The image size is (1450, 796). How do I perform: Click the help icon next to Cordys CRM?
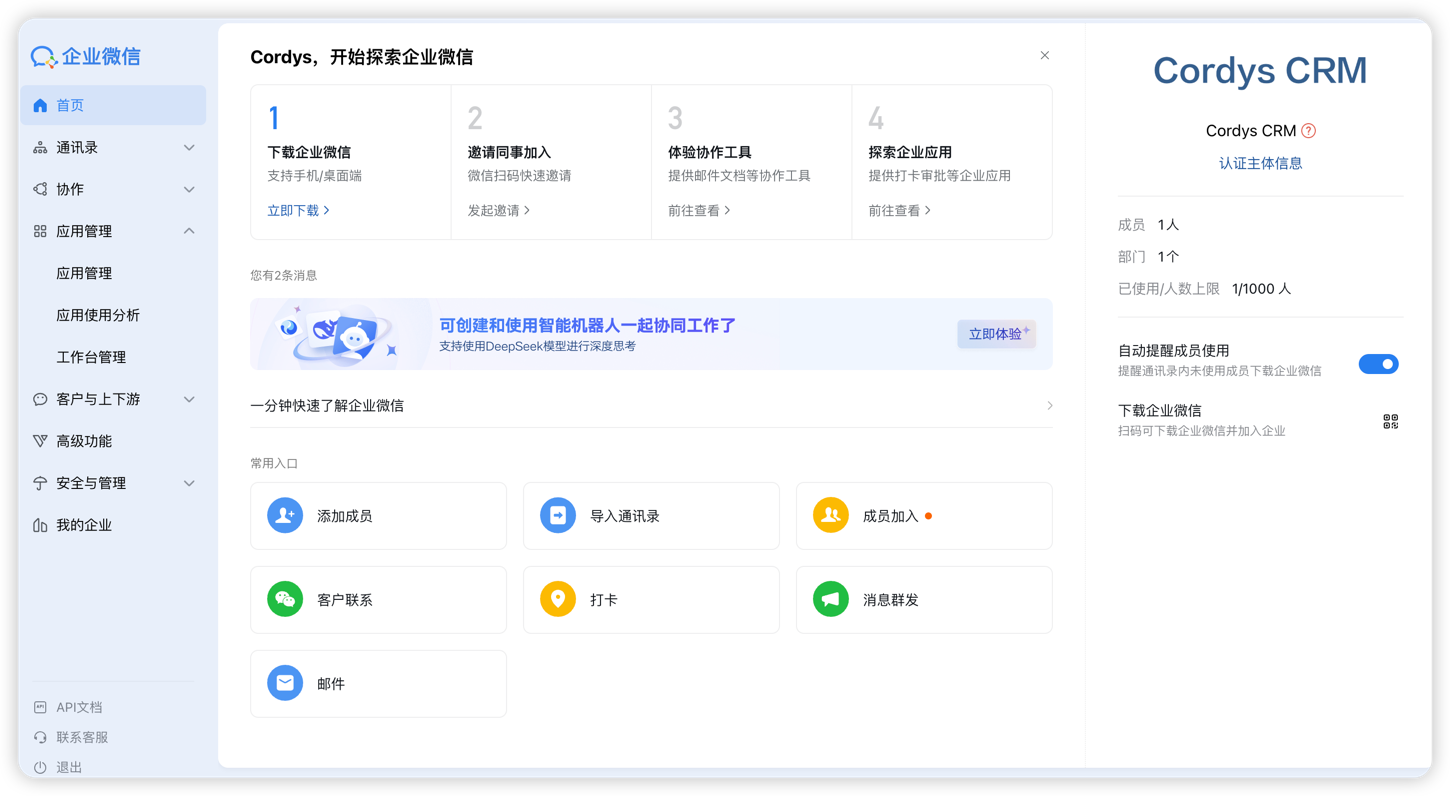point(1311,130)
